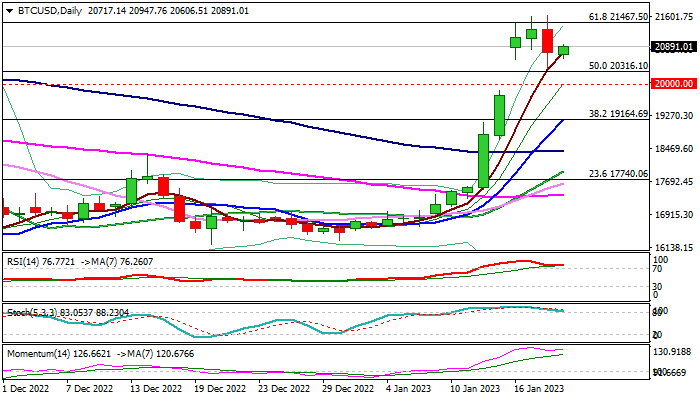Click the current price tag 20891.01
The width and height of the screenshot is (700, 400).
point(673,47)
